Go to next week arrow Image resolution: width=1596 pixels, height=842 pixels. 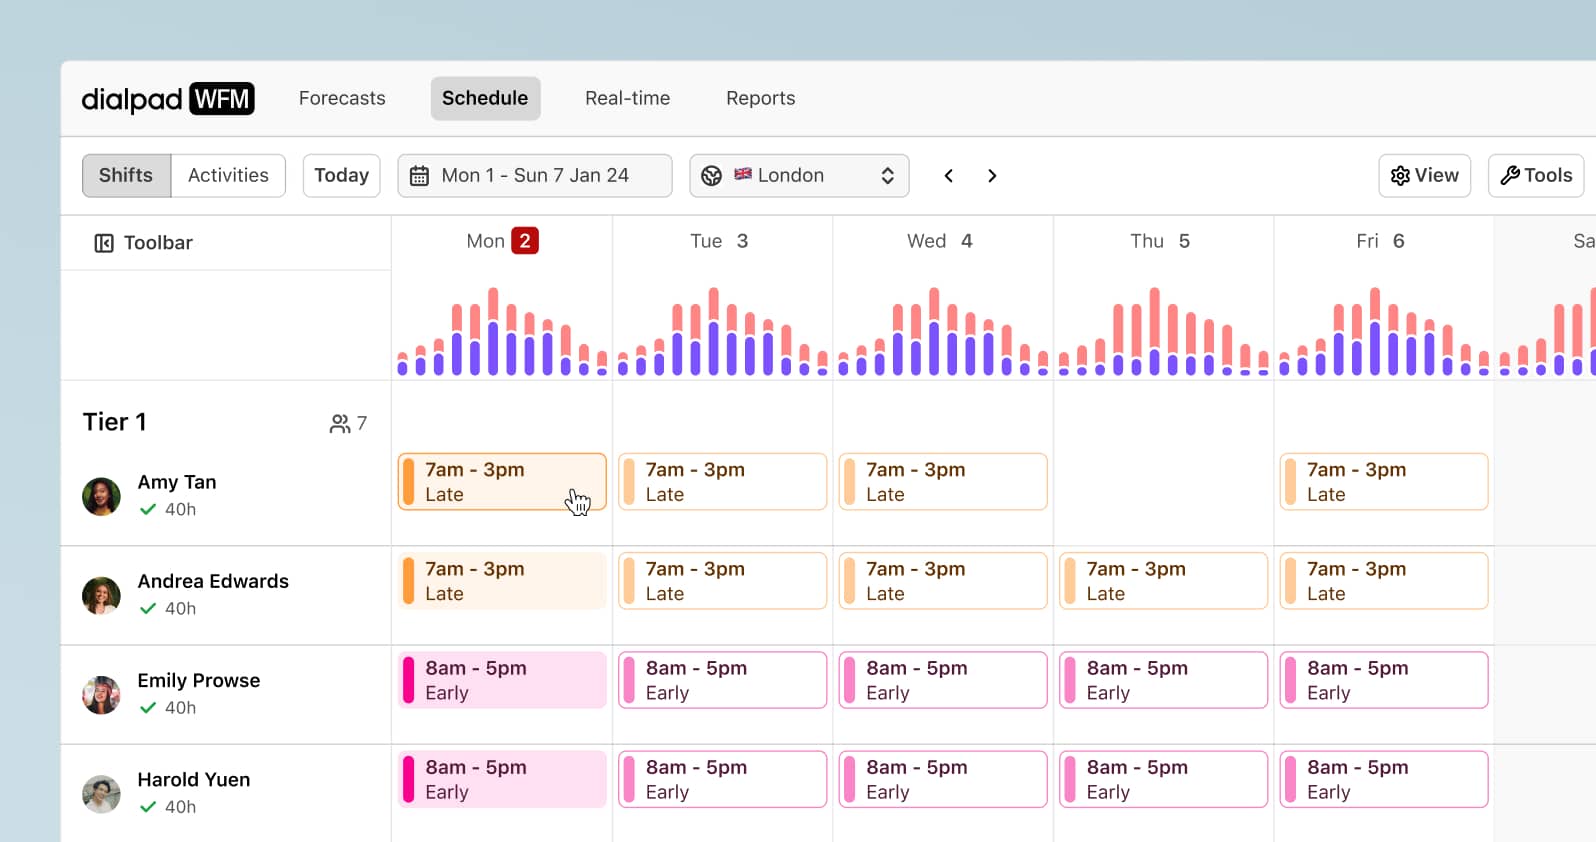992,176
